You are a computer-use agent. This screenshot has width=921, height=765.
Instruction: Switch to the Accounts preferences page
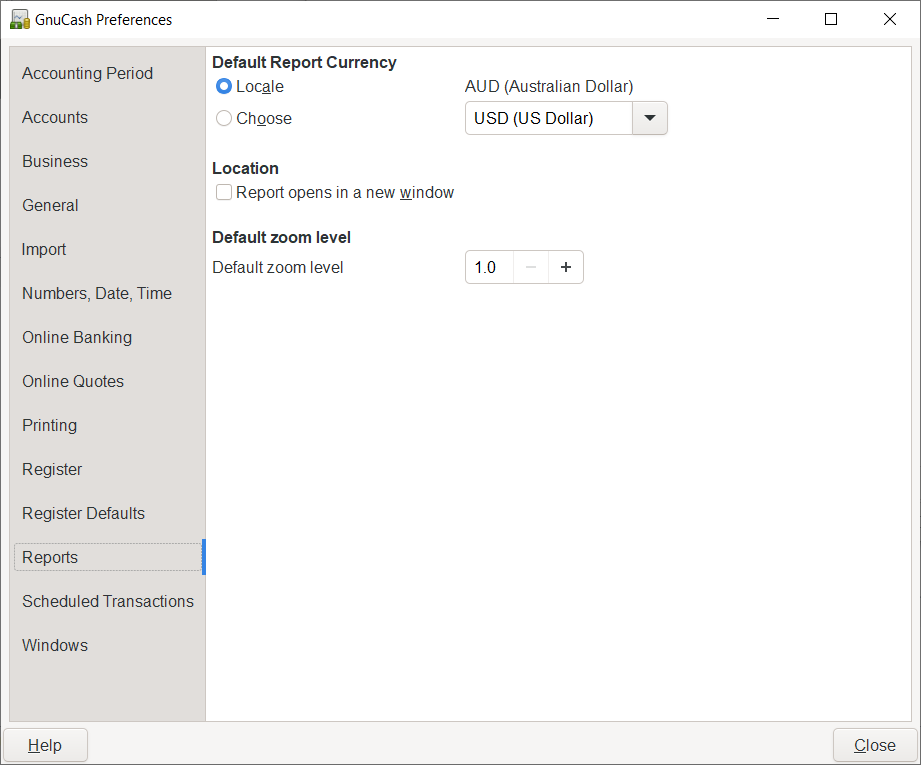[x=55, y=117]
